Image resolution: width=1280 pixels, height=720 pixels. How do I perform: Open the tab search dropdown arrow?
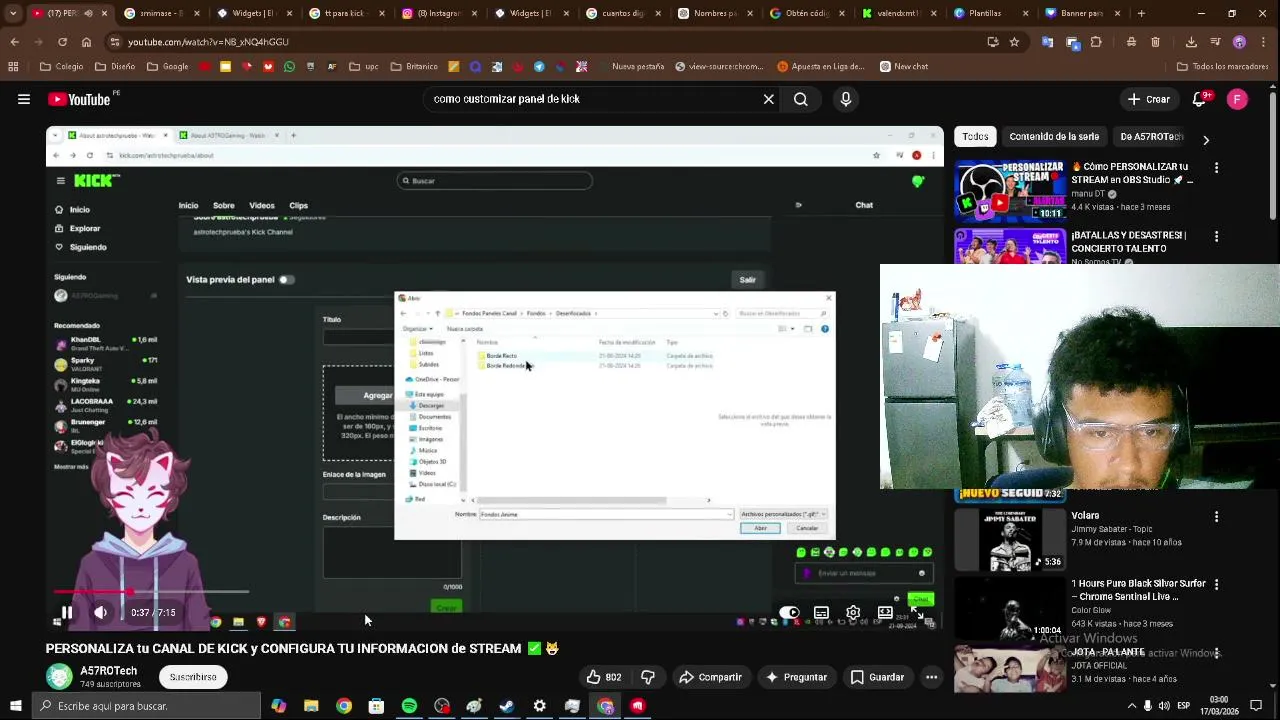[13, 14]
